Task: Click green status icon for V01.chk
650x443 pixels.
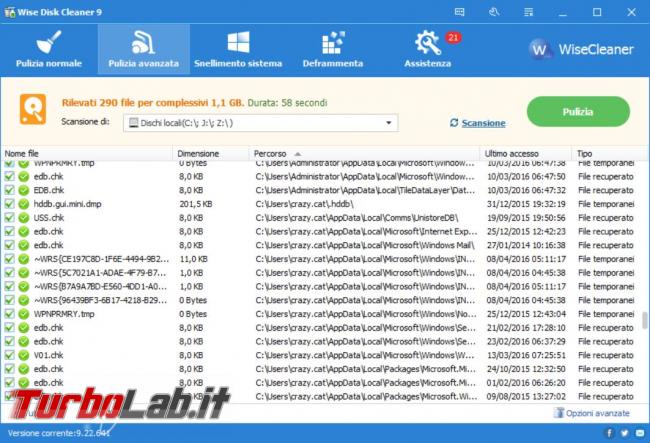Action: tap(24, 355)
